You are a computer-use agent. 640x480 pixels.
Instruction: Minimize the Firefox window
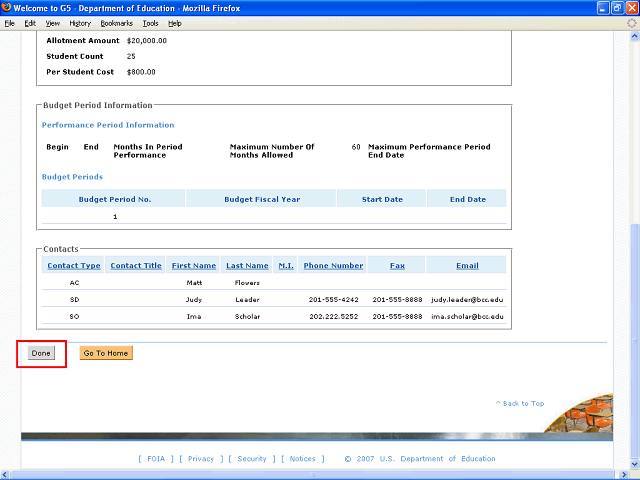(603, 8)
